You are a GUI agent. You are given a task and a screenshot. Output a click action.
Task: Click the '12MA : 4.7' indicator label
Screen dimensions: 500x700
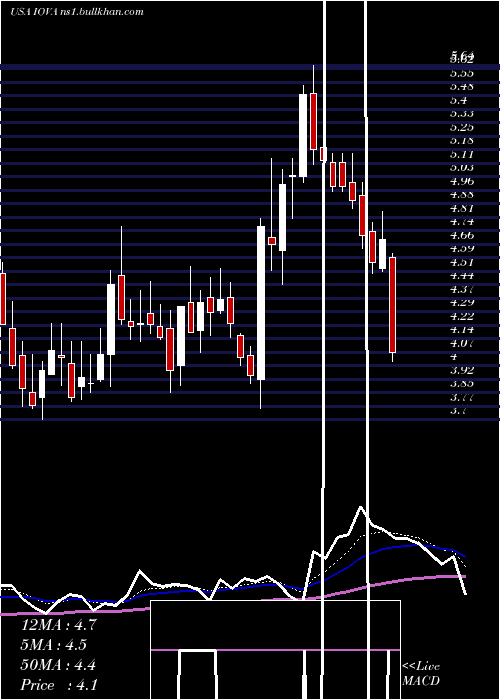(58, 625)
